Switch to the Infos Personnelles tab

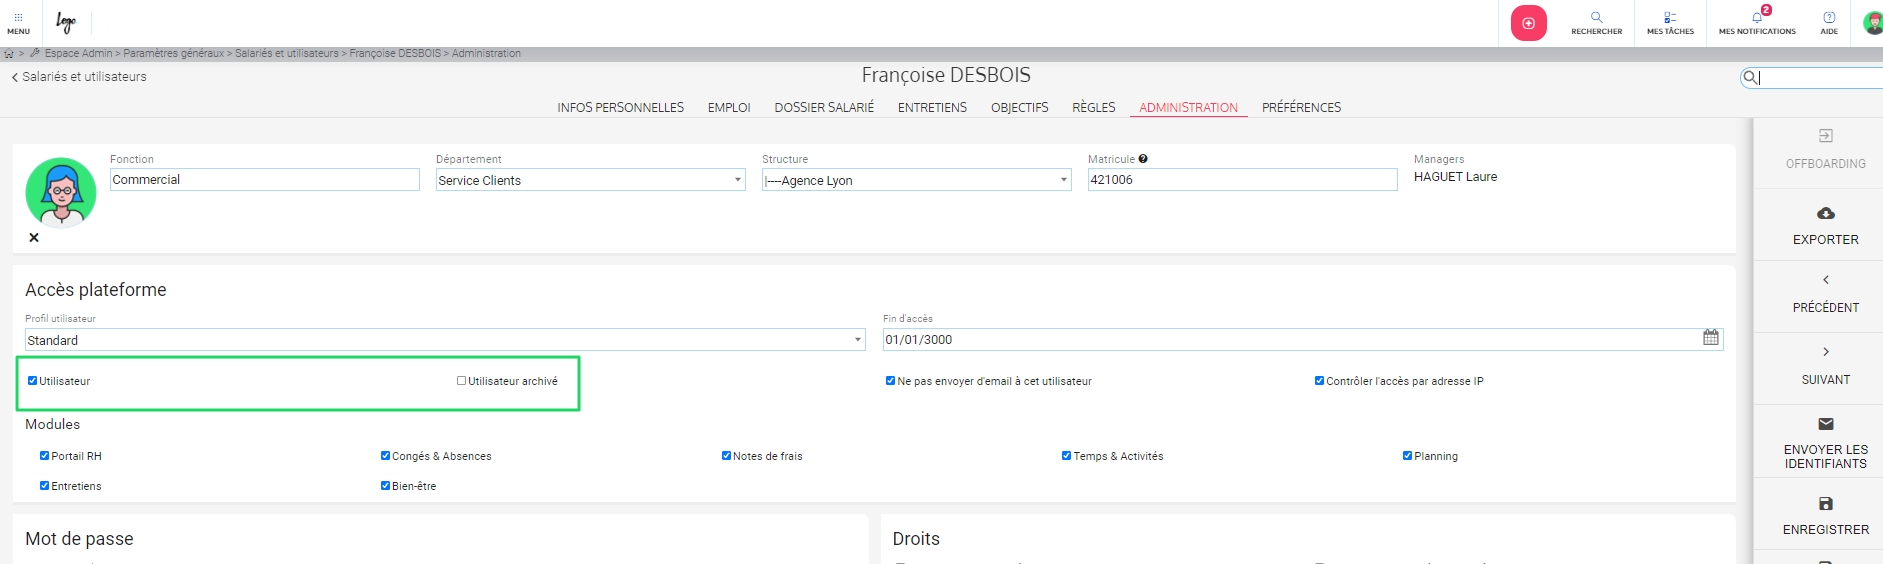pyautogui.click(x=620, y=108)
